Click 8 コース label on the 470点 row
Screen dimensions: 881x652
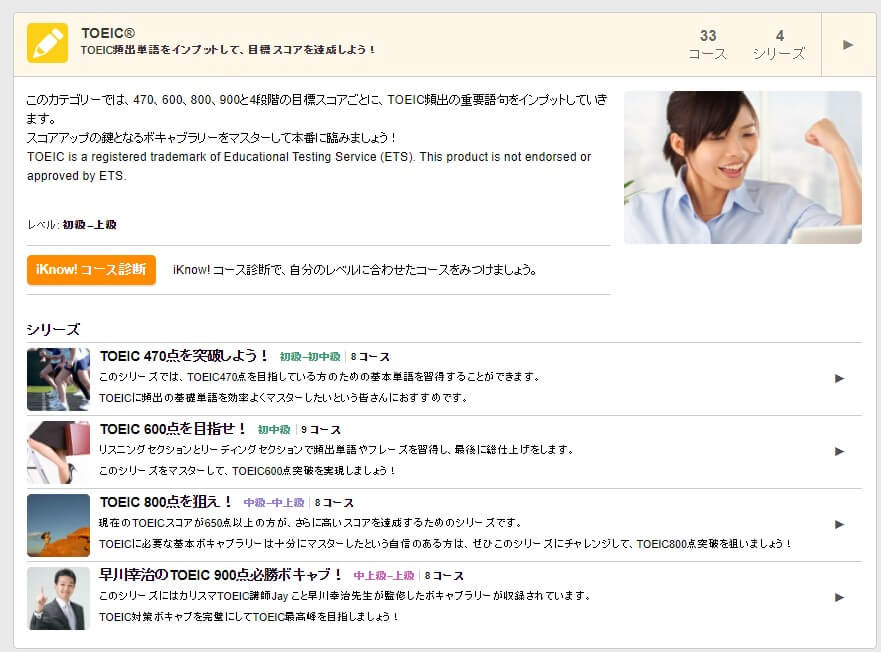tap(370, 357)
